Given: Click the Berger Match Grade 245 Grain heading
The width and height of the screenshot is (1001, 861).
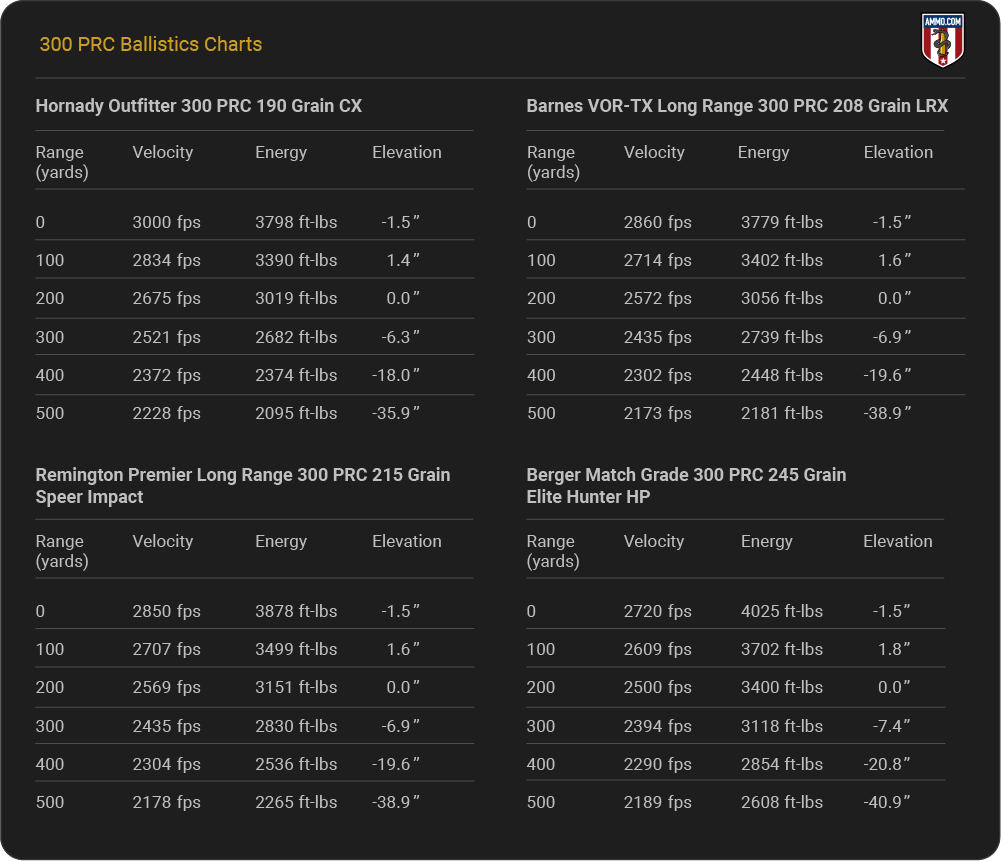Looking at the screenshot, I should point(686,486).
